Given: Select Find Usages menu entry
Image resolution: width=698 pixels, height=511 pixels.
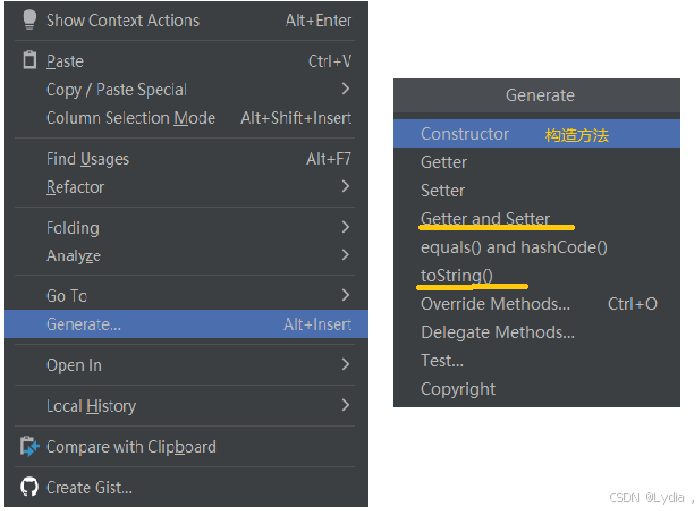Looking at the screenshot, I should tap(88, 159).
